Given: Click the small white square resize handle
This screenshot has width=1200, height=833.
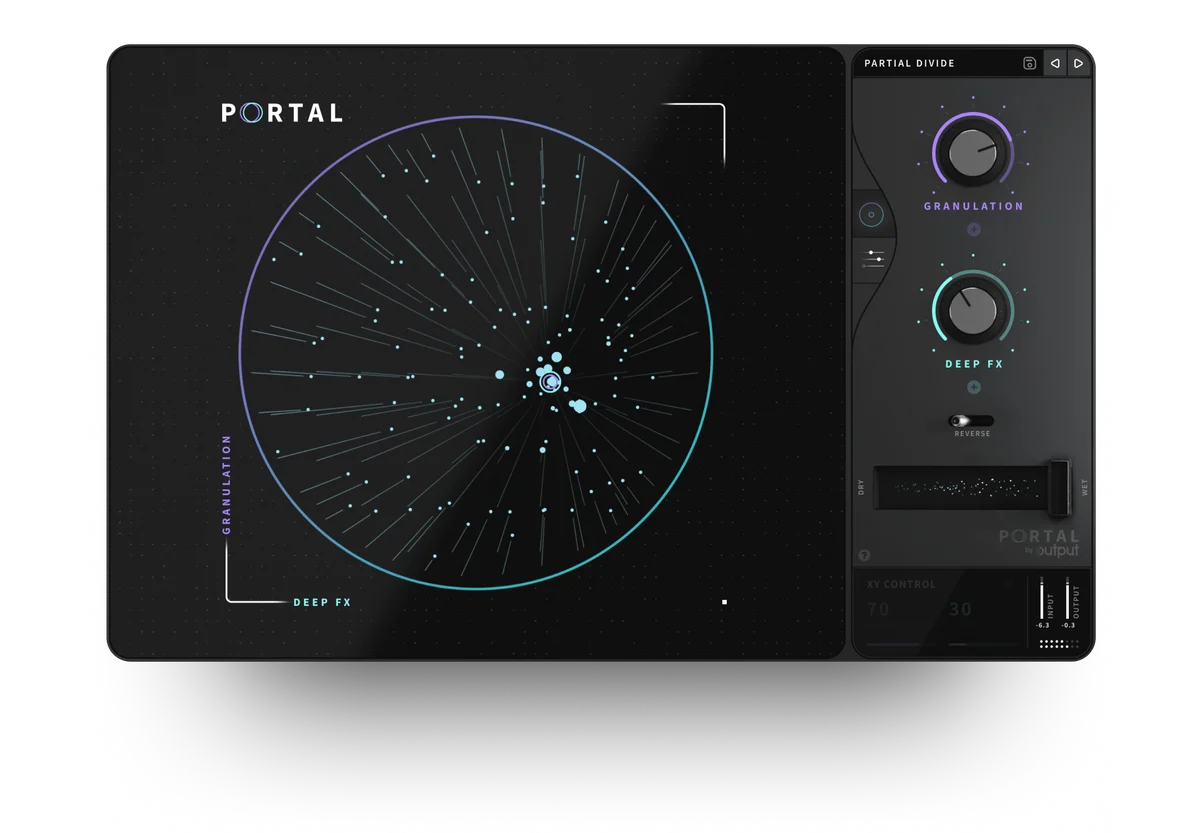Looking at the screenshot, I should coord(724,602).
